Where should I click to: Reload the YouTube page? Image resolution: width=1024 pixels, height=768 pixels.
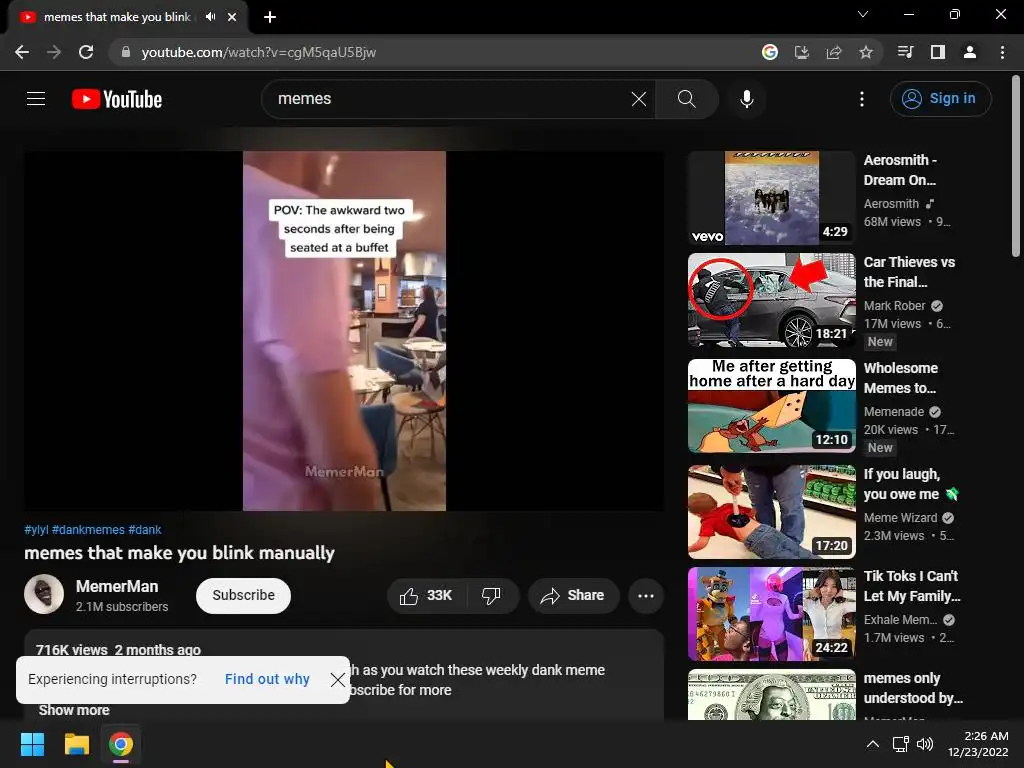coord(86,52)
